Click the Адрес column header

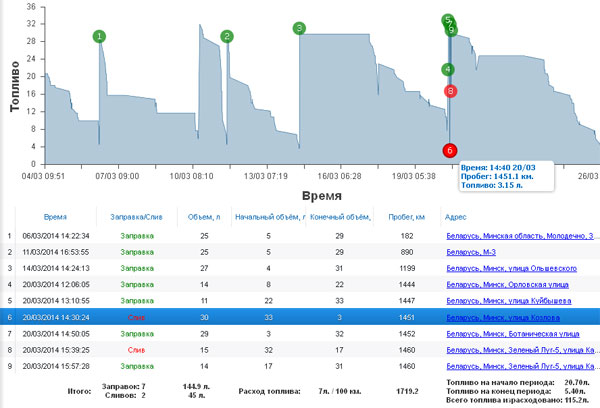tap(454, 216)
